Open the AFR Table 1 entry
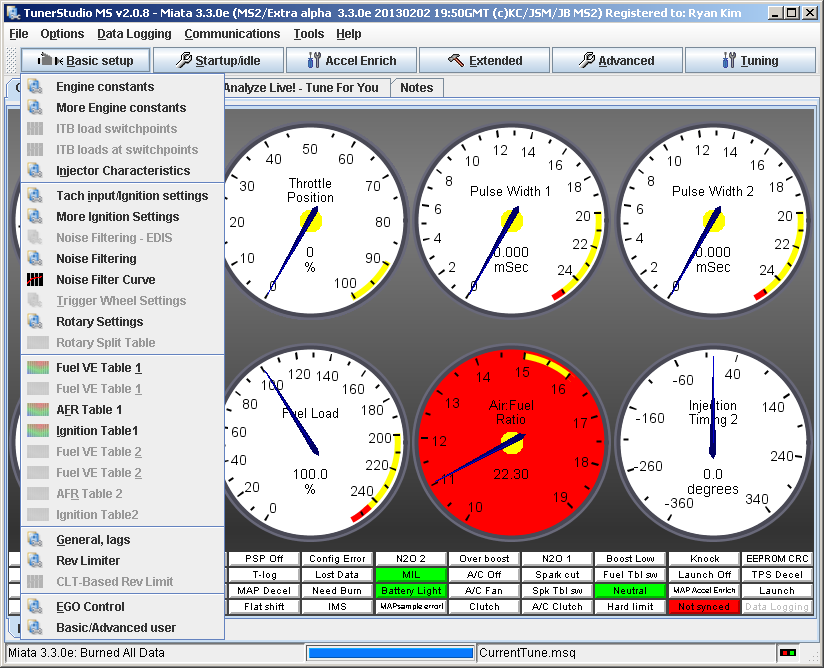 point(89,410)
